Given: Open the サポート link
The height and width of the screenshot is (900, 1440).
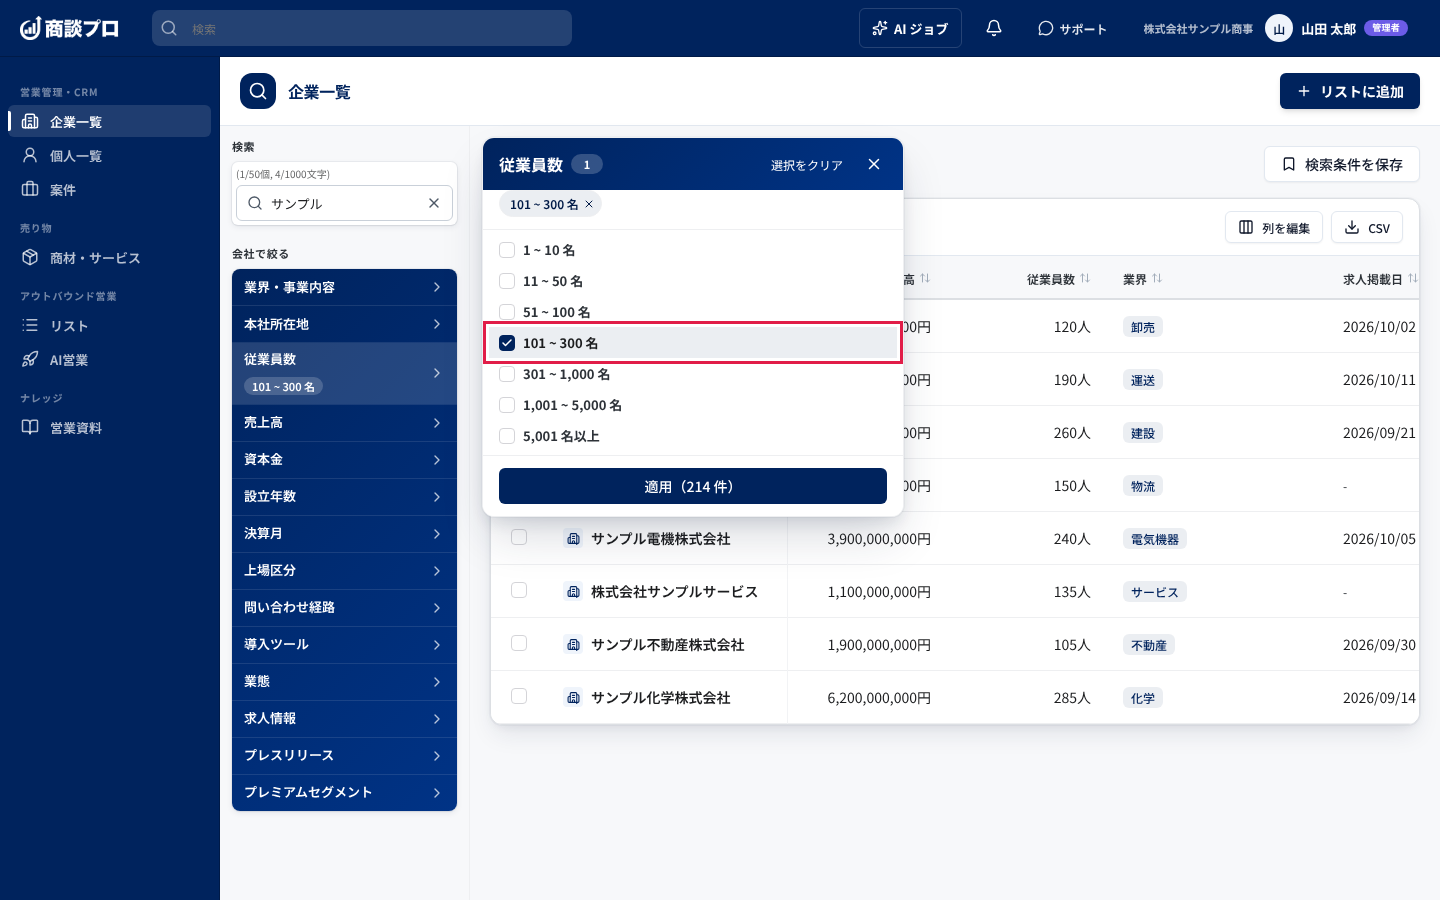Looking at the screenshot, I should [1072, 28].
